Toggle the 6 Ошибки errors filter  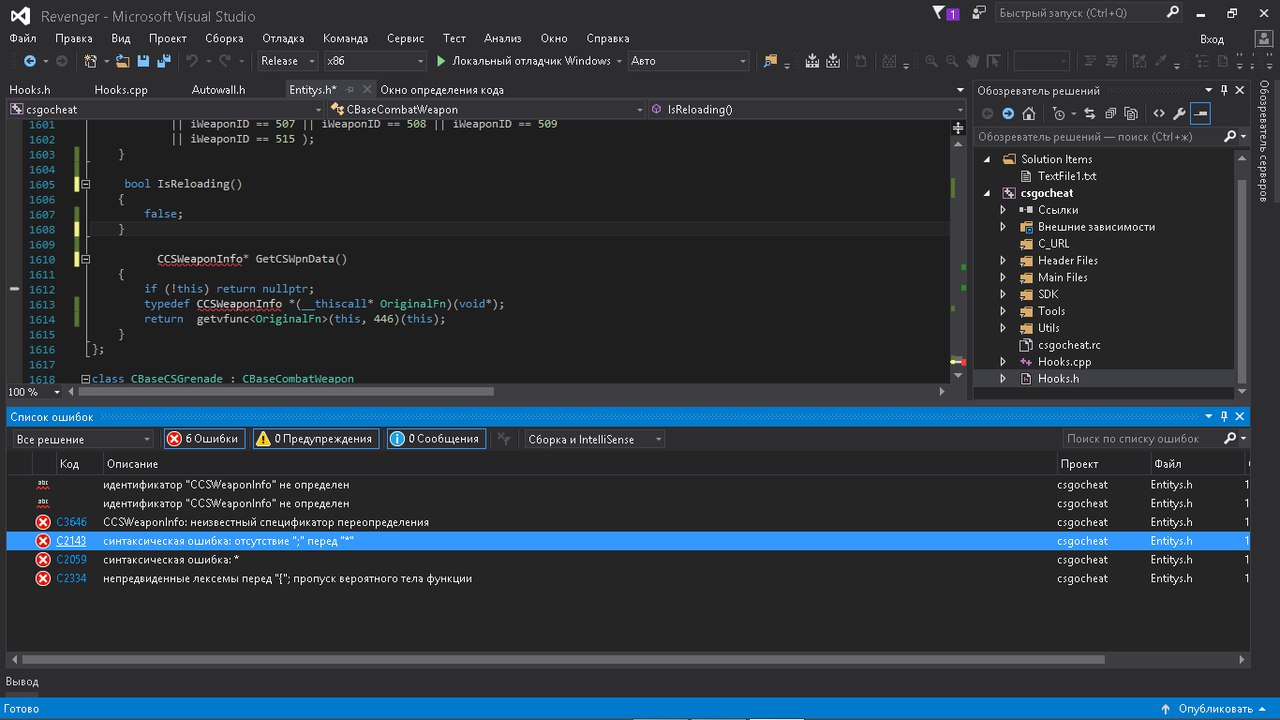point(203,439)
